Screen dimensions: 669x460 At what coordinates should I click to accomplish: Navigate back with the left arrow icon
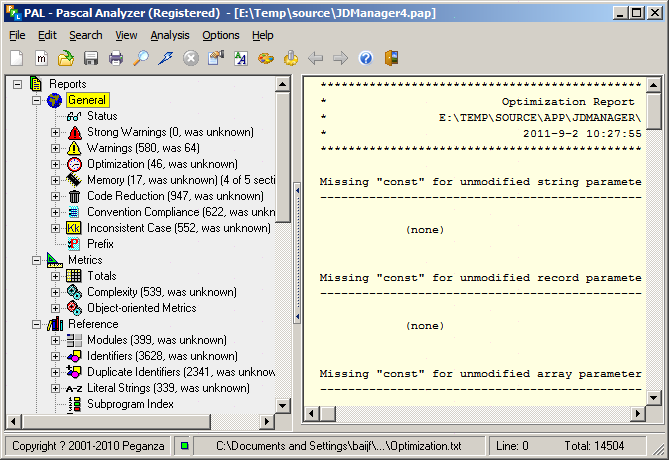pos(316,58)
